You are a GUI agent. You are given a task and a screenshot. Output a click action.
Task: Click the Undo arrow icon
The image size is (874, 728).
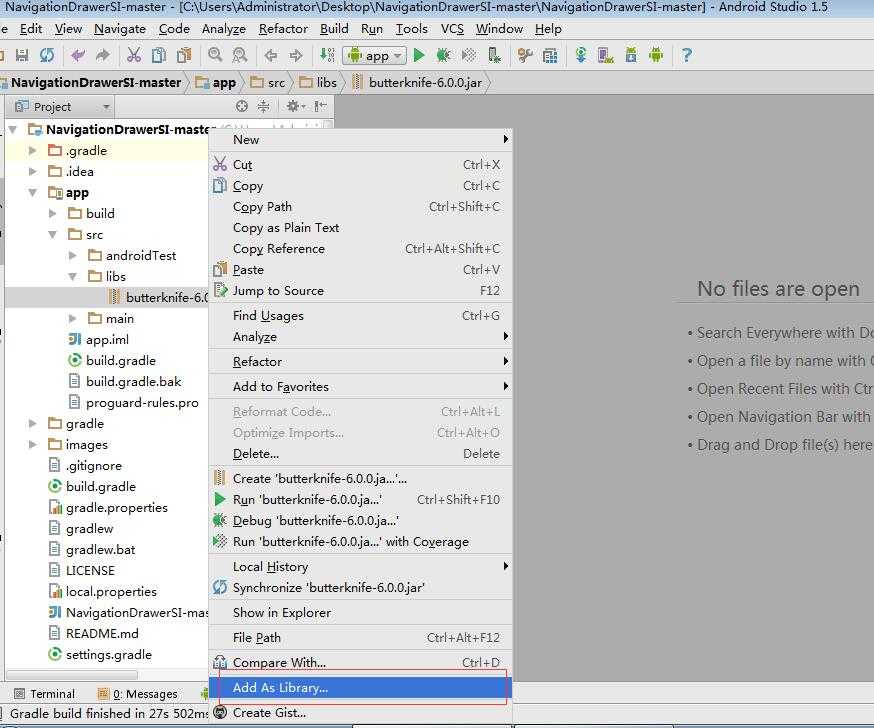[78, 55]
